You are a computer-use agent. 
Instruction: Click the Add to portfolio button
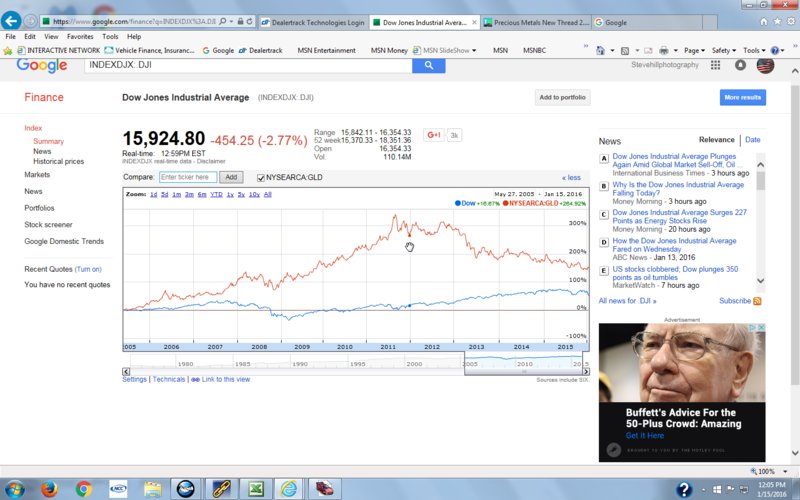coord(562,97)
